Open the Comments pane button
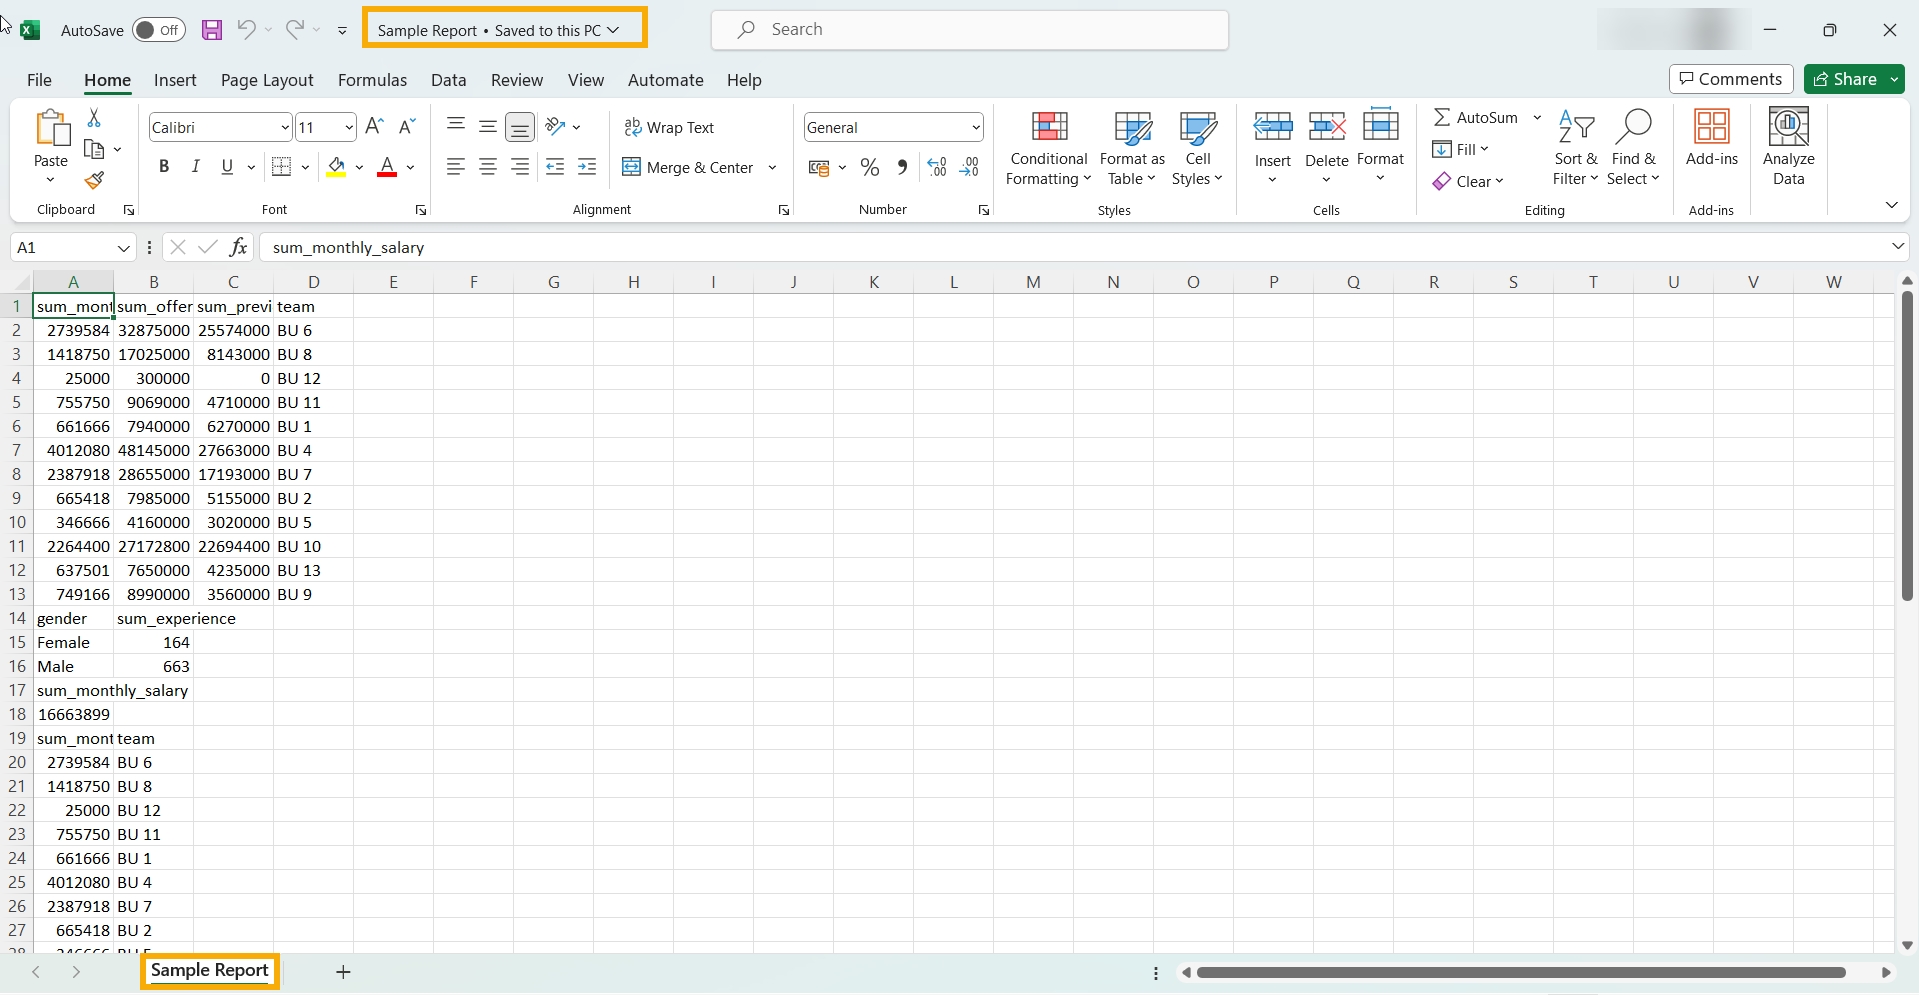The width and height of the screenshot is (1919, 995). point(1730,79)
